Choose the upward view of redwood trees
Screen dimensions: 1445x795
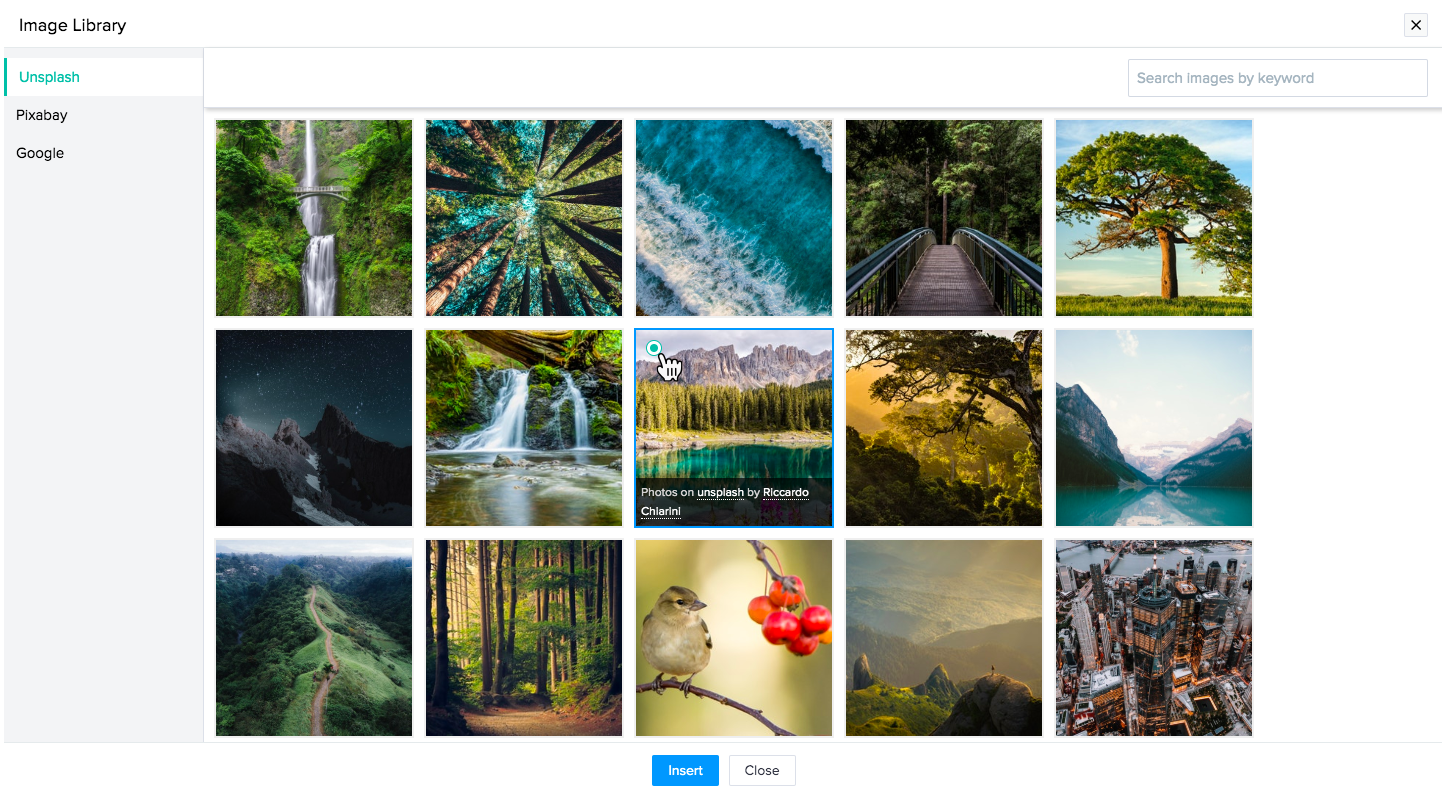(x=524, y=218)
